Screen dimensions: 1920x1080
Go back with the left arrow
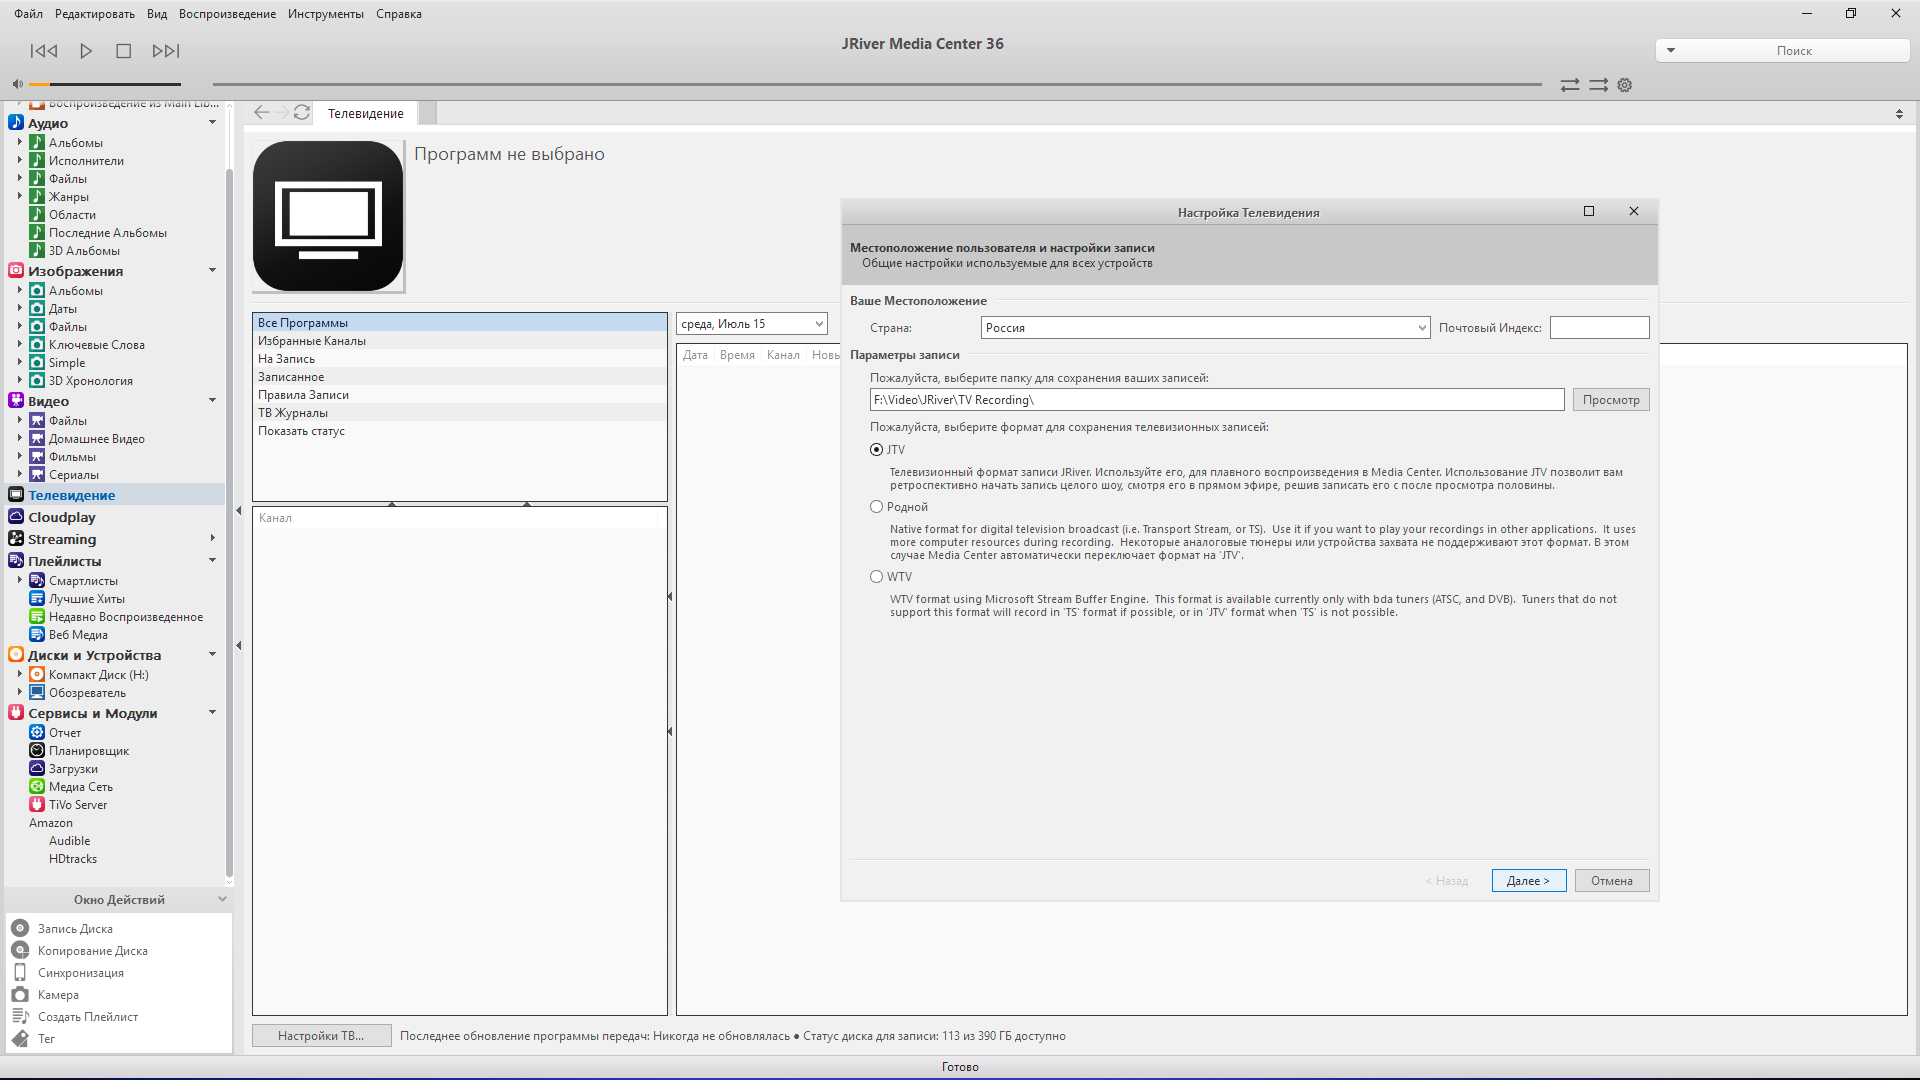tap(262, 113)
